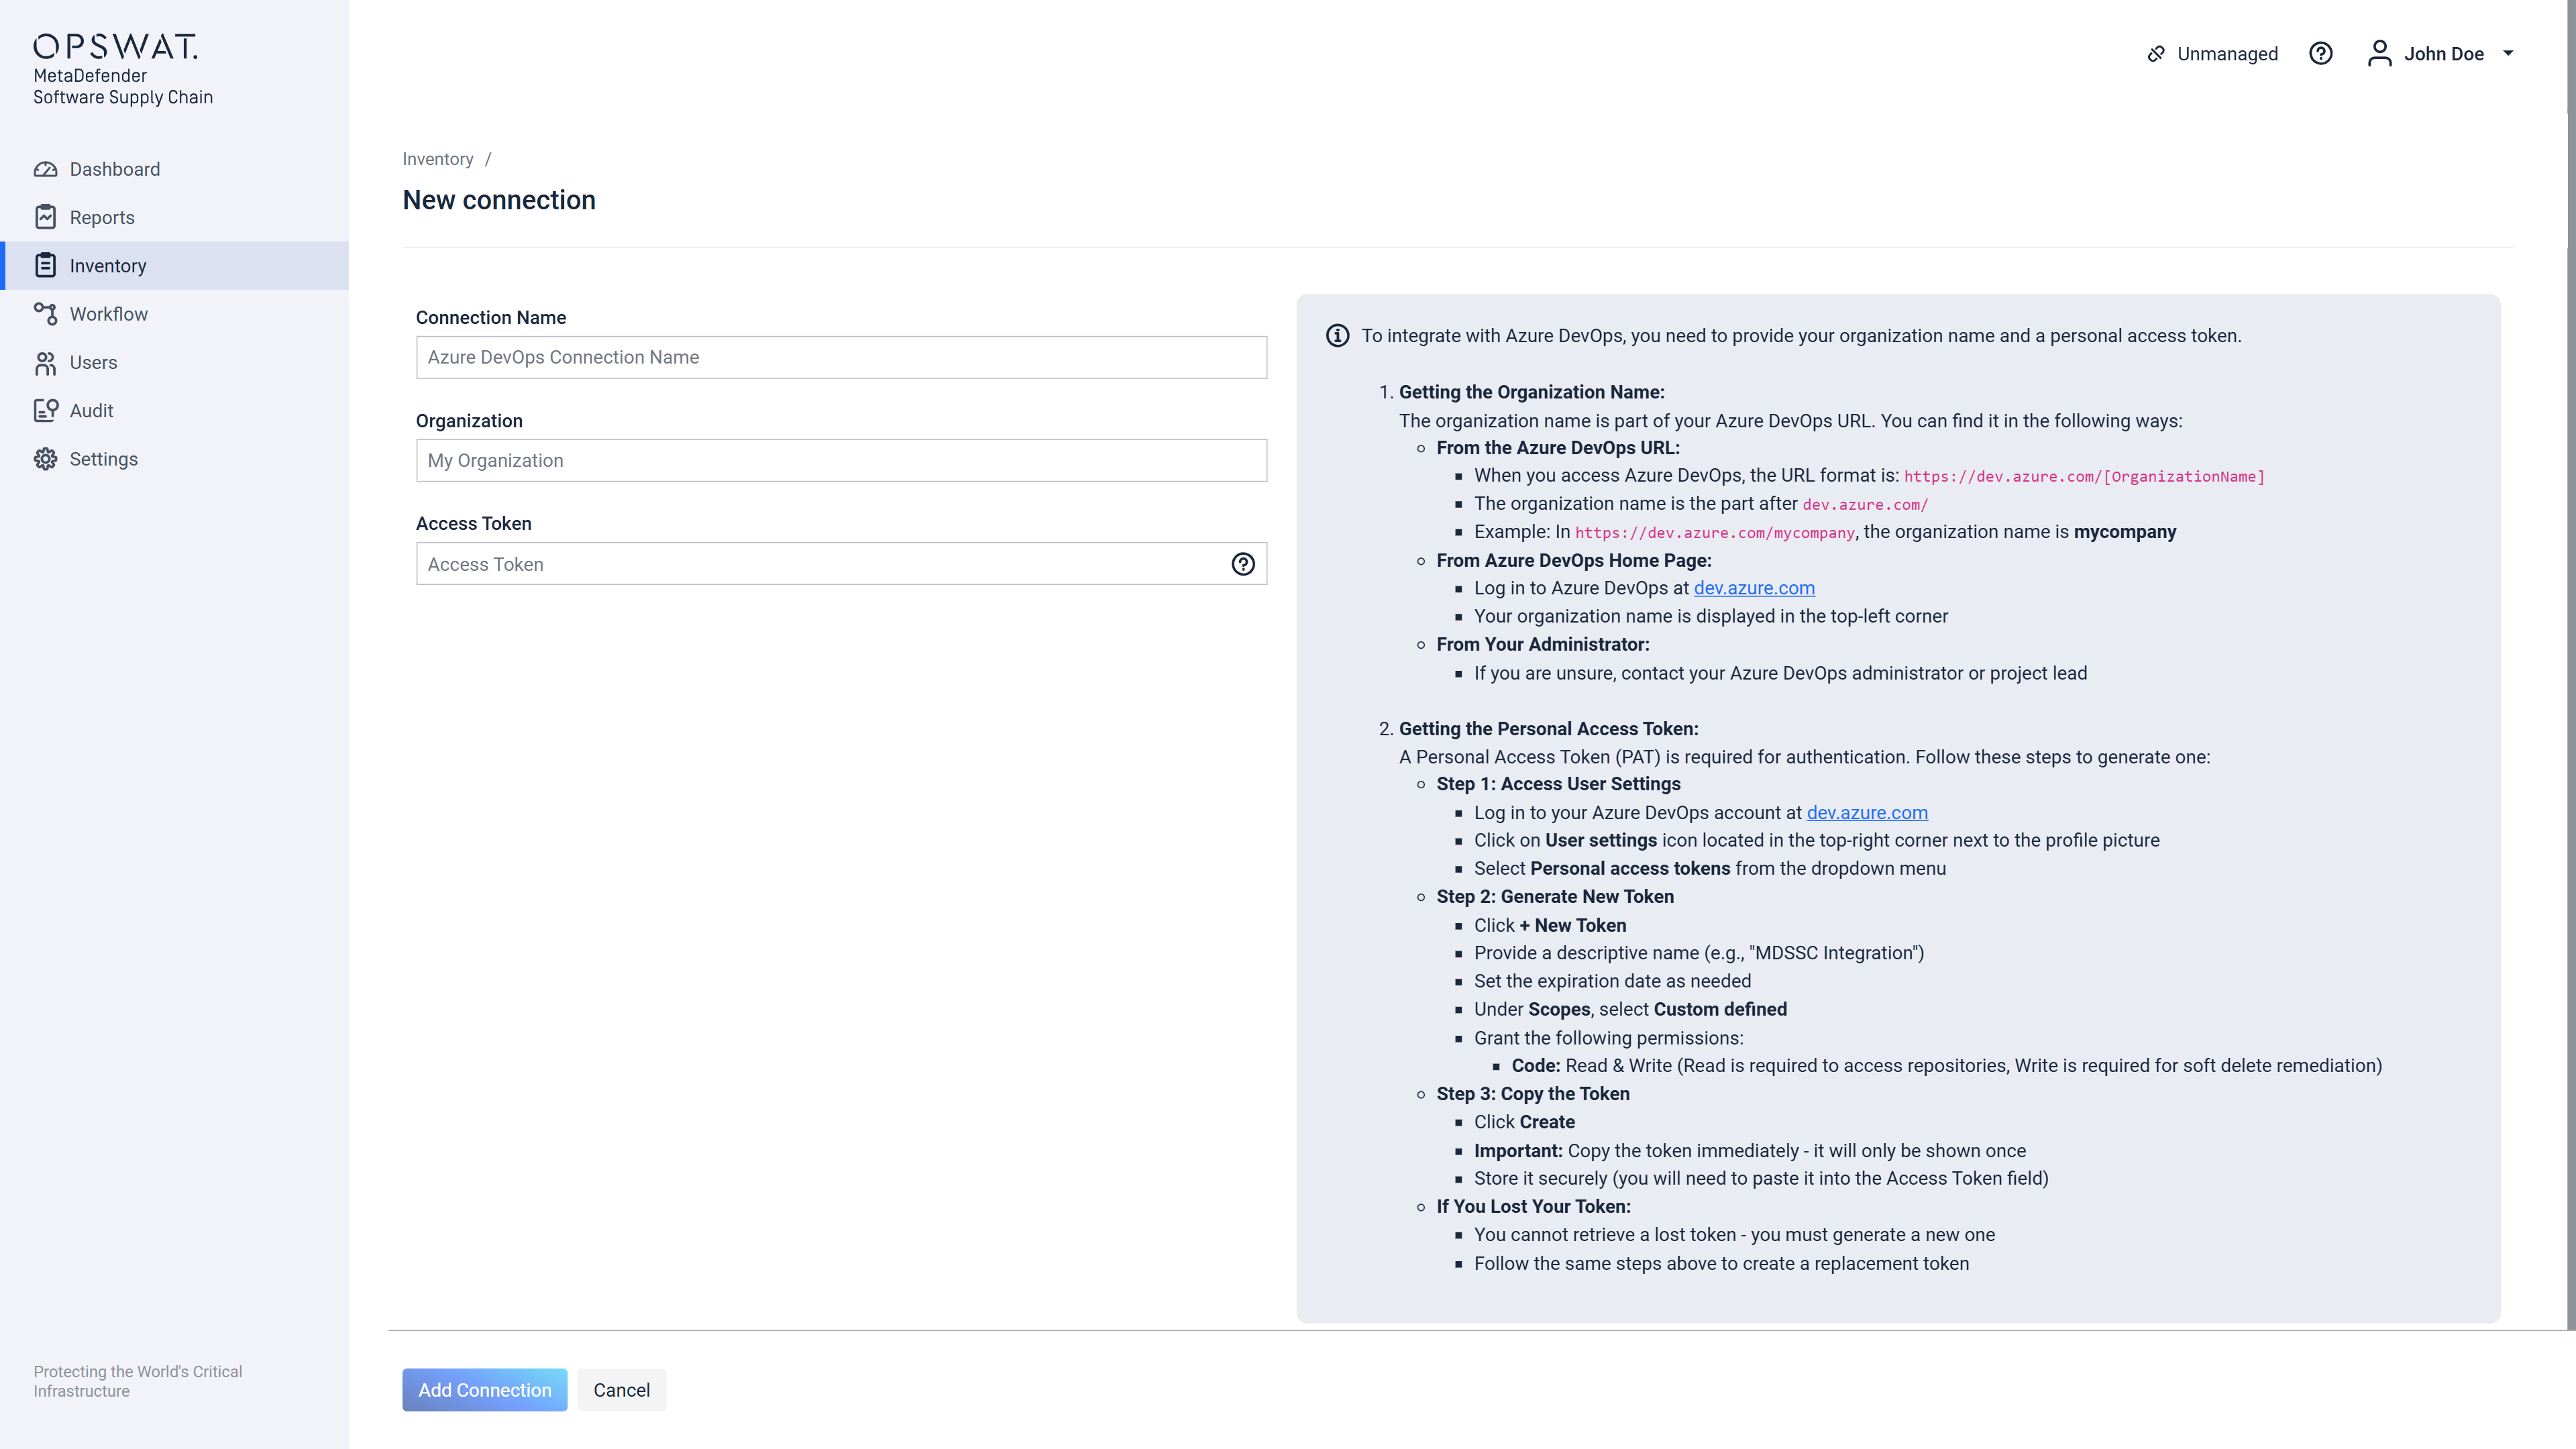This screenshot has width=2576, height=1449.
Task: Focus the Connection Name input field
Action: 840,357
